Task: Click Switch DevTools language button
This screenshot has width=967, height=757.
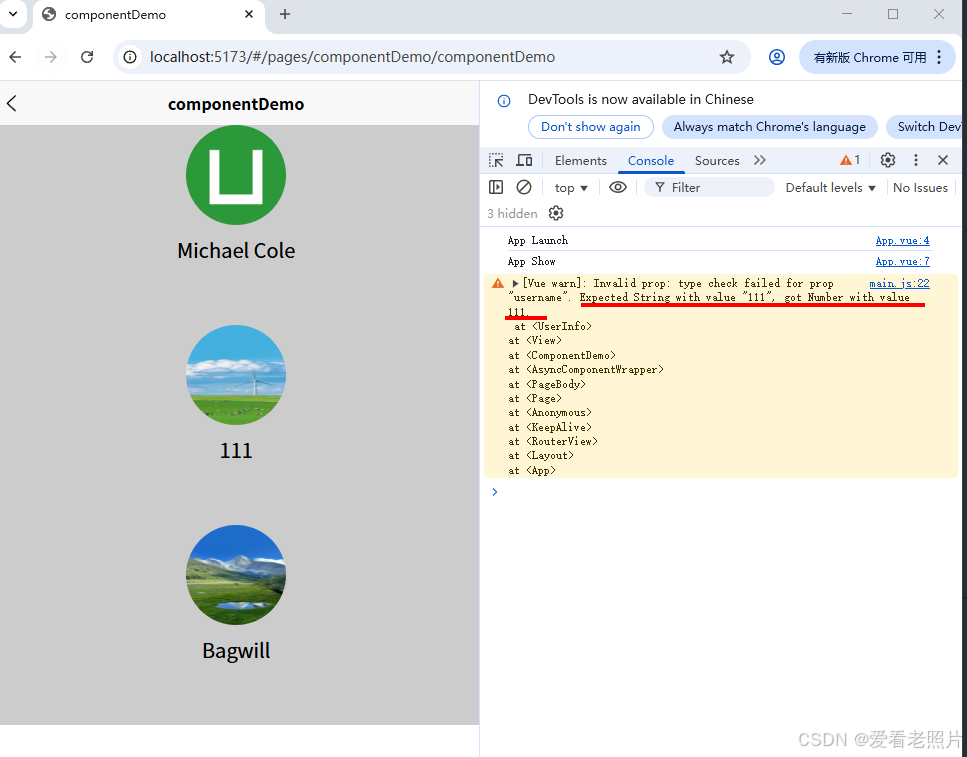Action: tap(926, 126)
